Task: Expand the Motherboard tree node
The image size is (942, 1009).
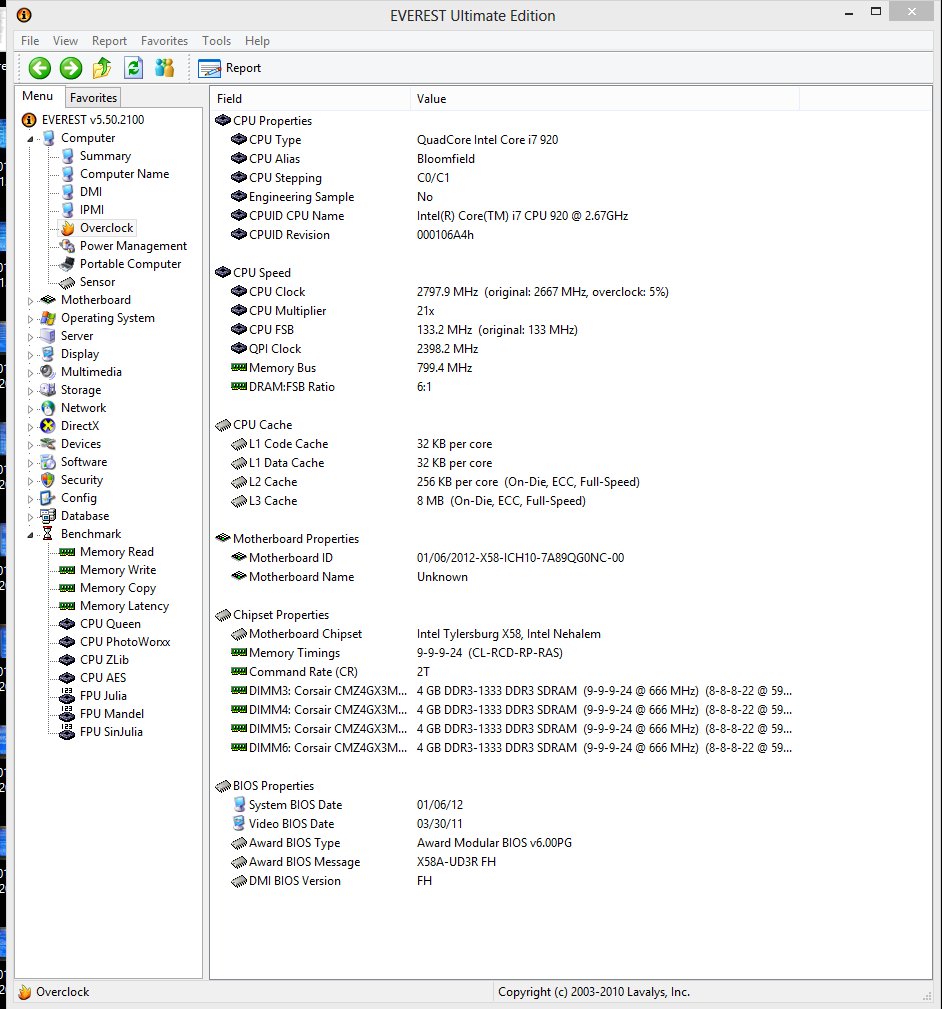Action: [30, 301]
